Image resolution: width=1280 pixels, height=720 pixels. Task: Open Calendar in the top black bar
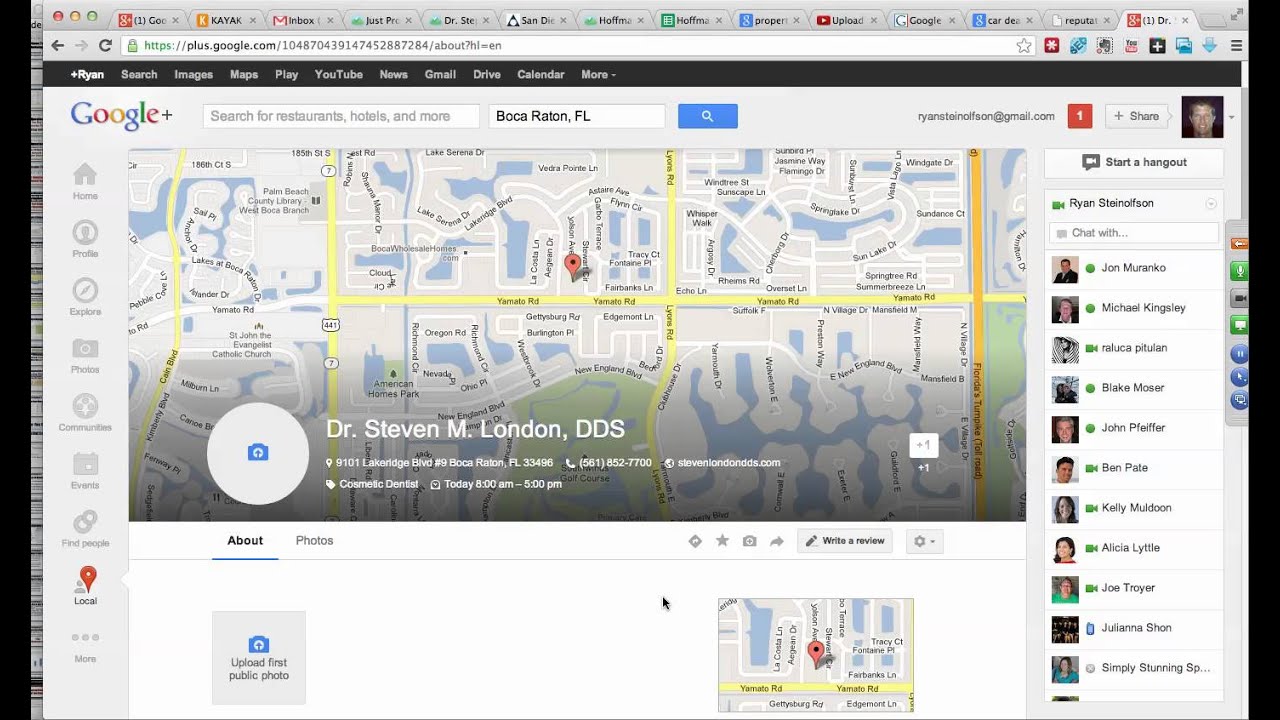541,74
